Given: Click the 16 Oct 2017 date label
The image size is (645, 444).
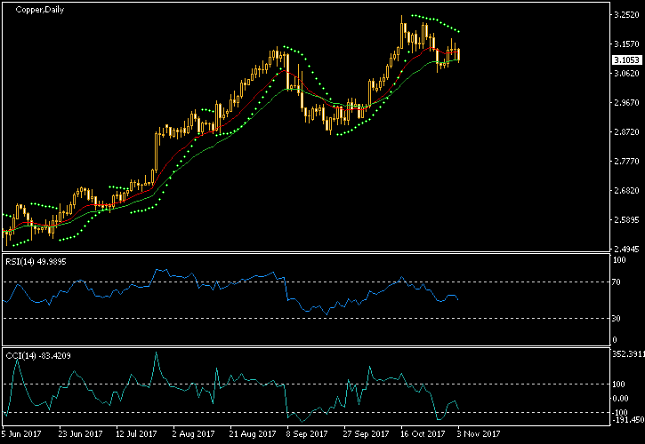Looking at the screenshot, I should point(422,434).
